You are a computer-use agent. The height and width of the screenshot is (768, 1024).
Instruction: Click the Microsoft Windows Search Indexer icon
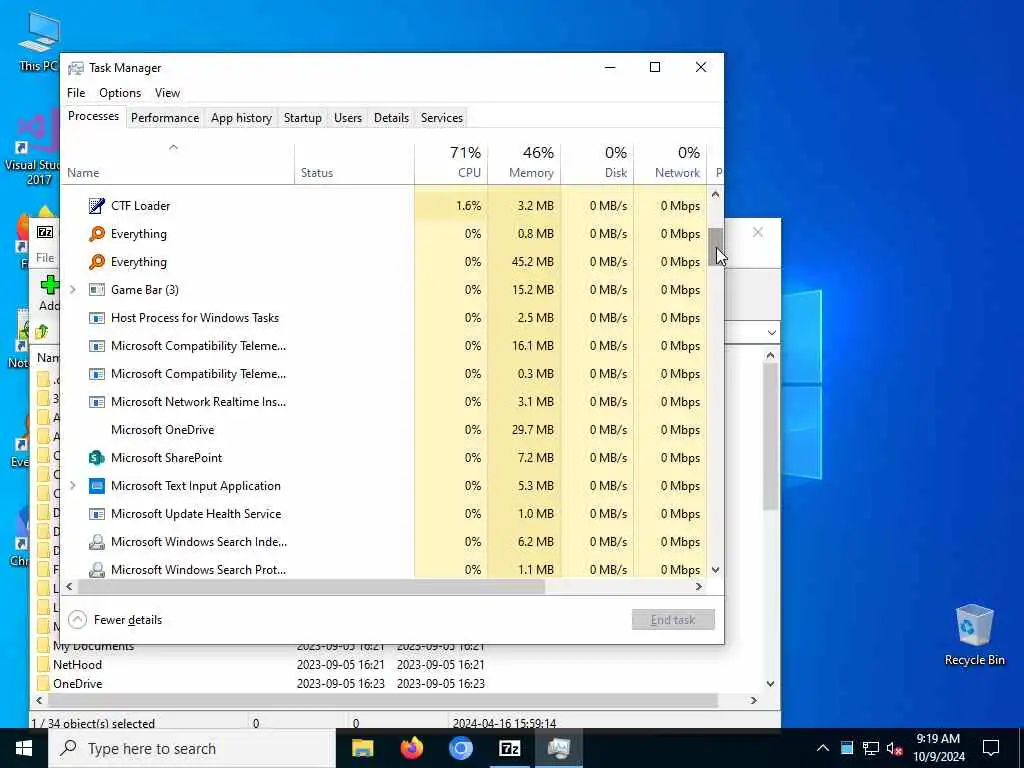97,542
